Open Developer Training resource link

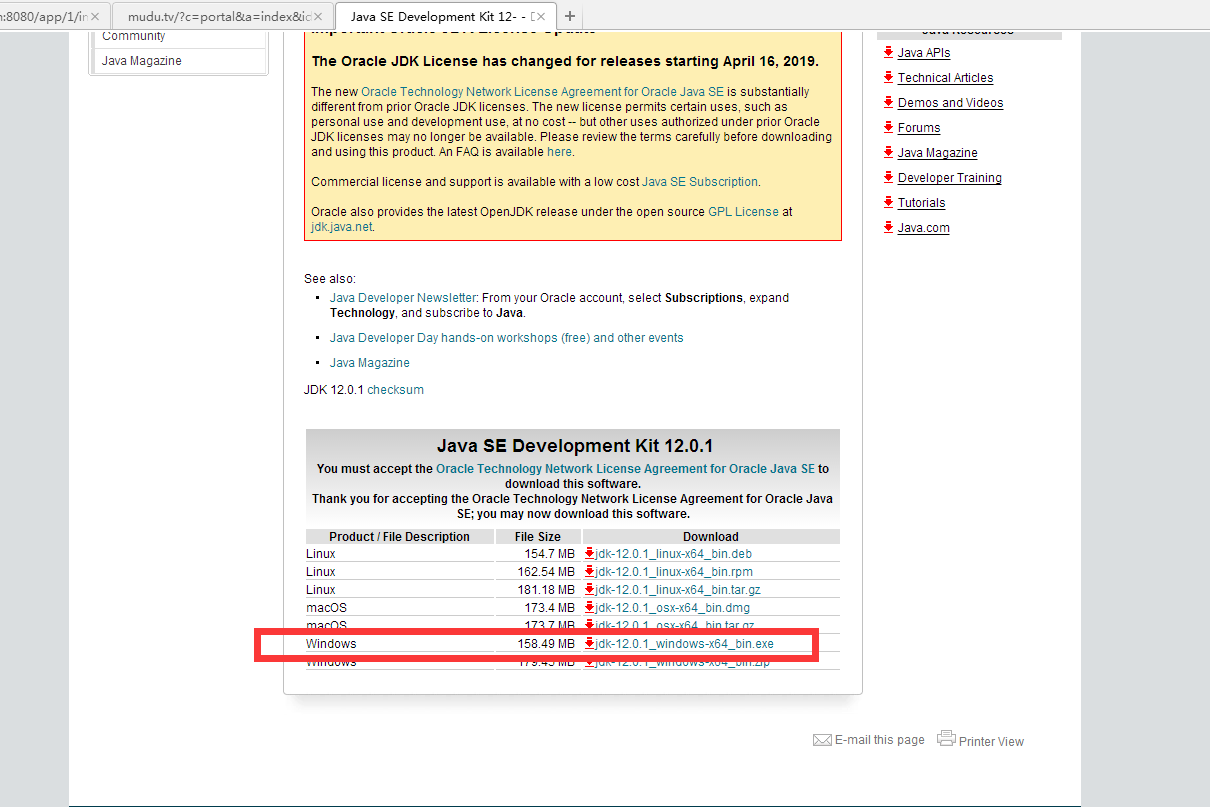pyautogui.click(x=950, y=178)
